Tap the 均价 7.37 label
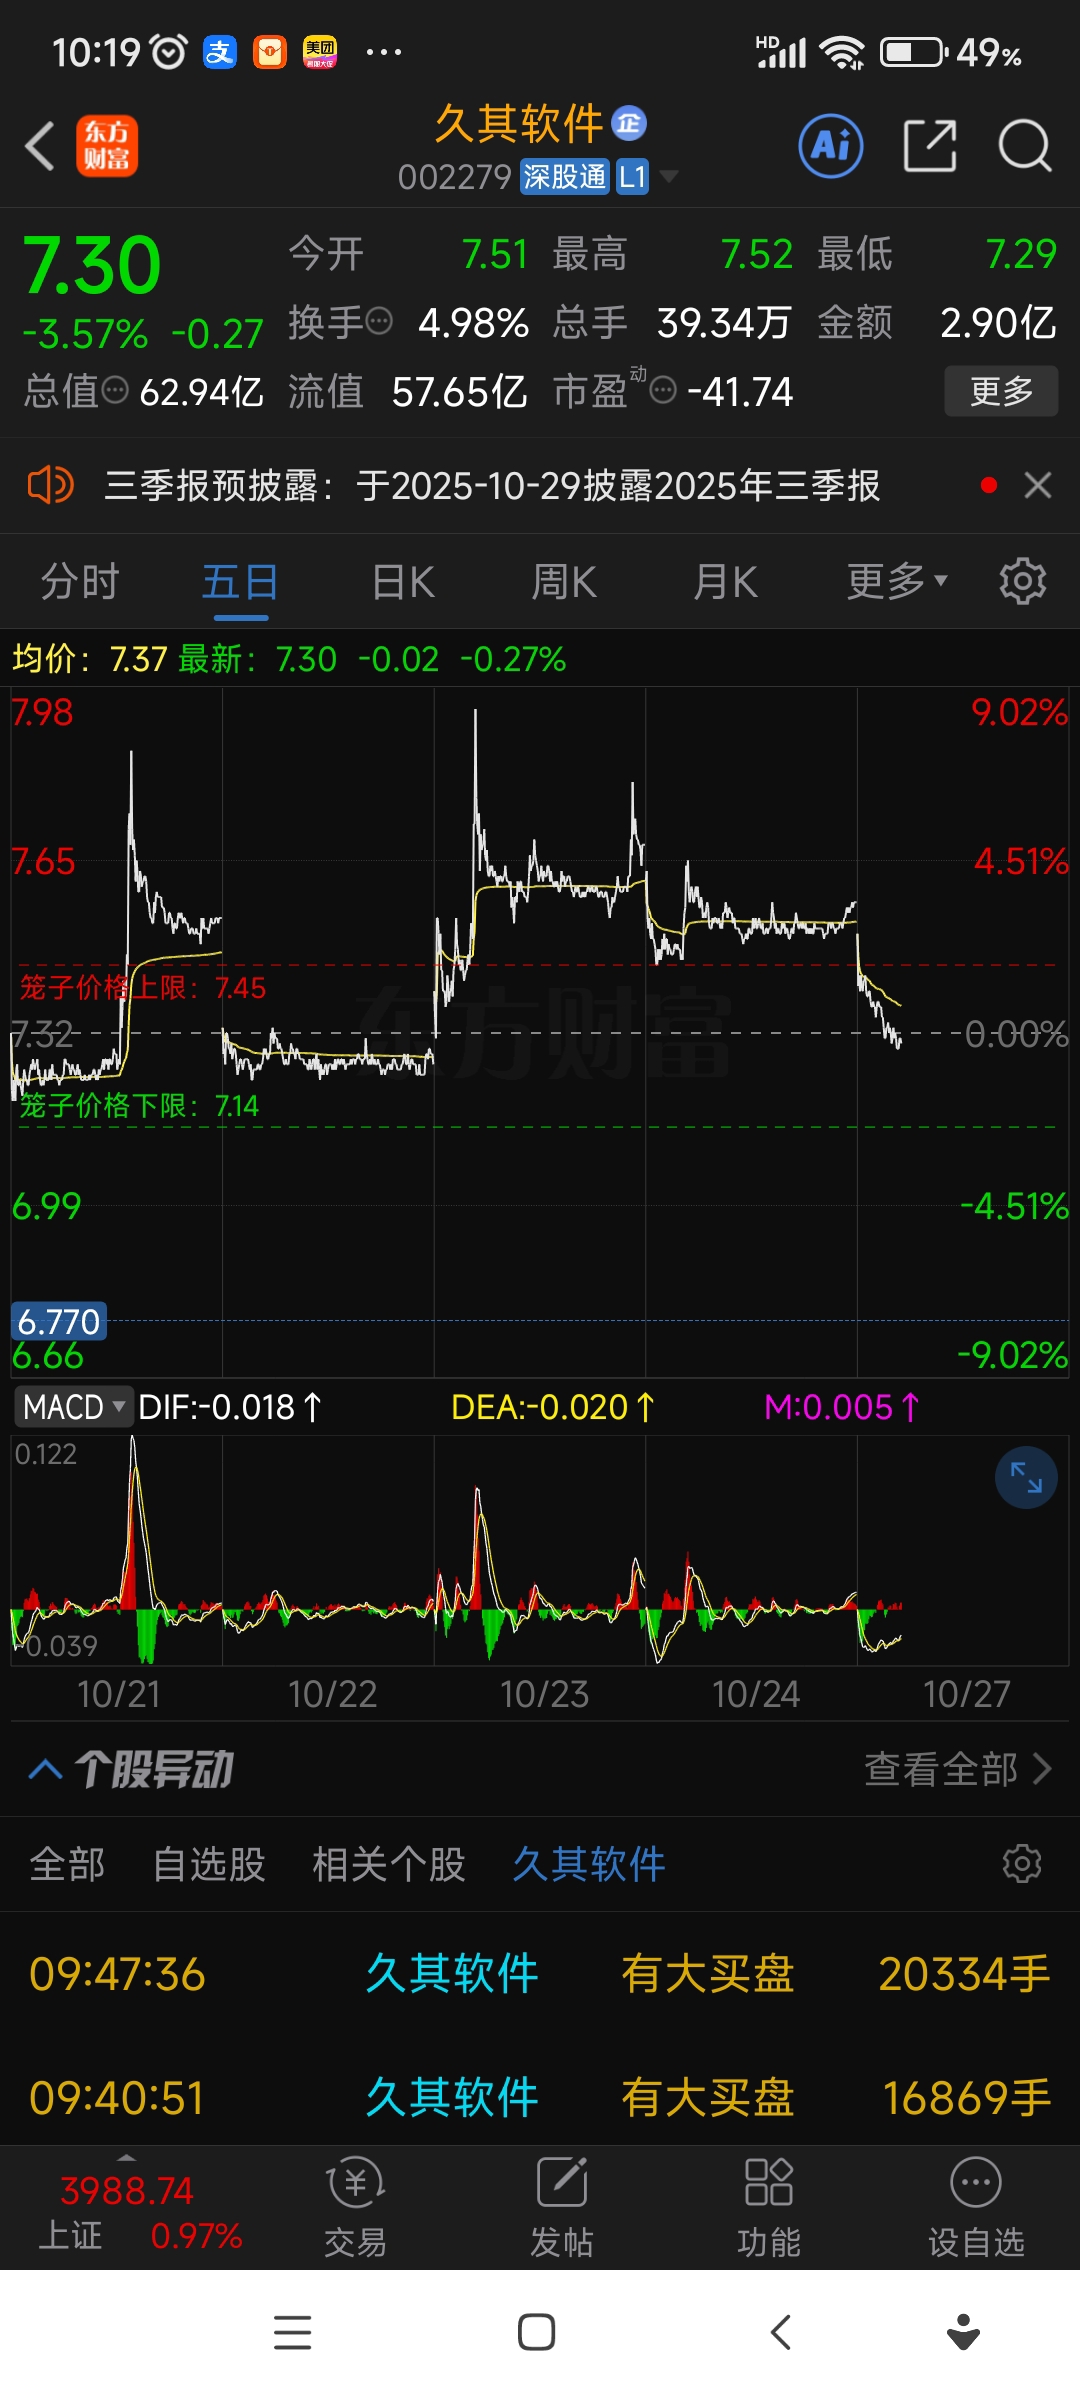 [x=89, y=659]
